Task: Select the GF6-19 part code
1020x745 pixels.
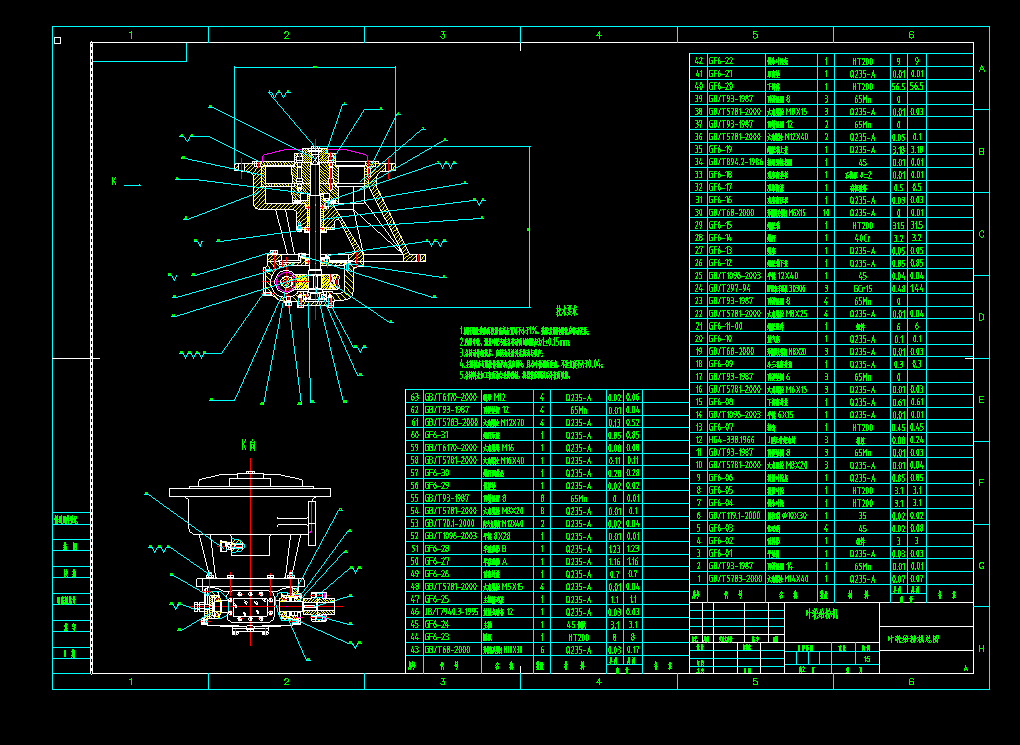Action: click(x=721, y=150)
